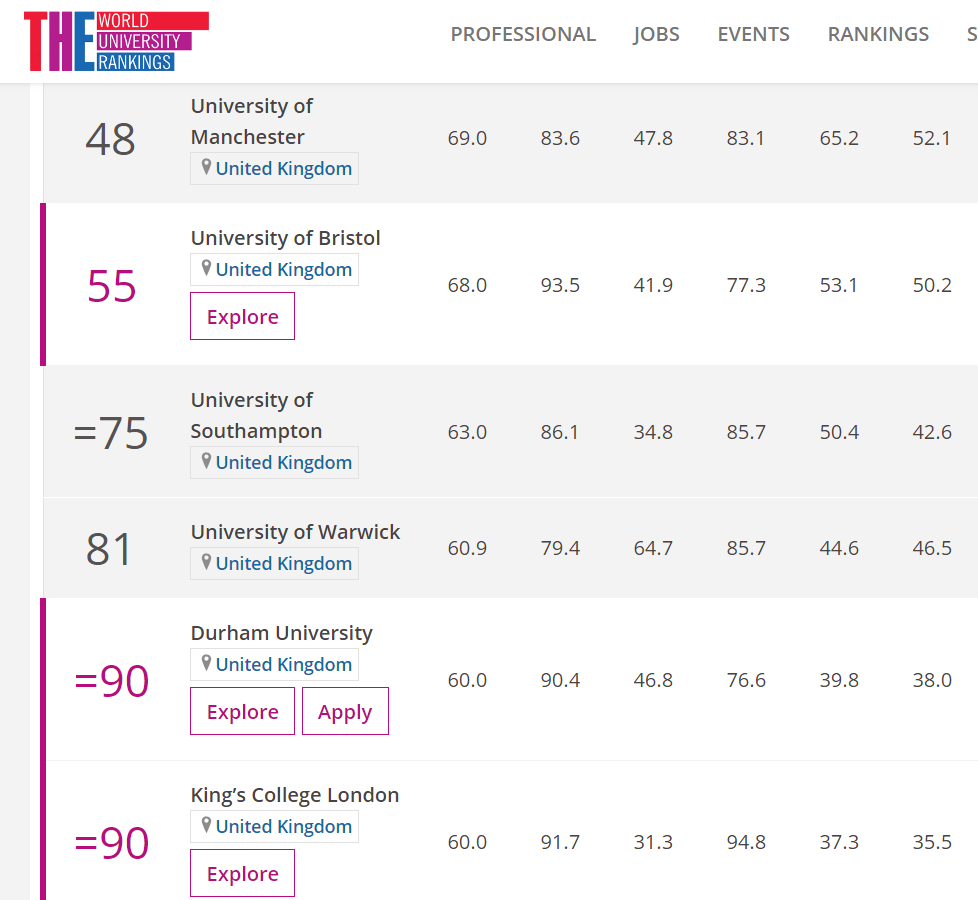Go to the Events menu
Viewport: 978px width, 900px height.
[753, 34]
